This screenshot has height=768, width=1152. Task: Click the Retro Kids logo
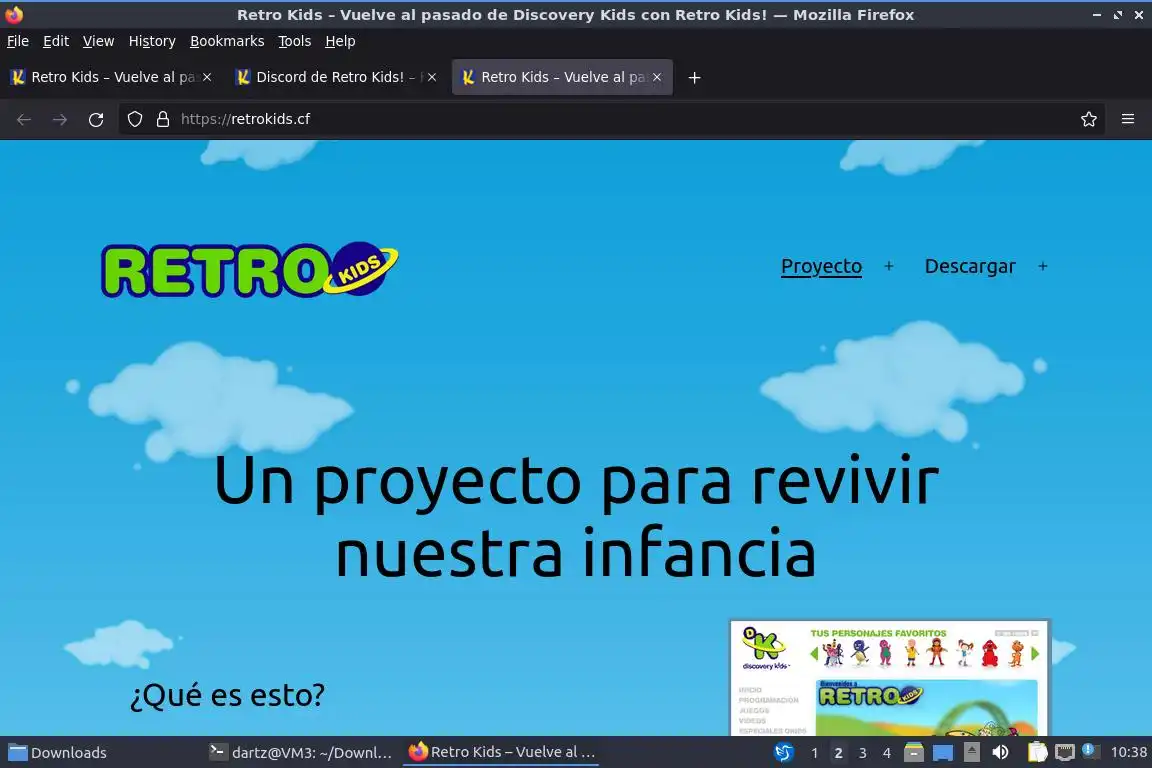250,270
